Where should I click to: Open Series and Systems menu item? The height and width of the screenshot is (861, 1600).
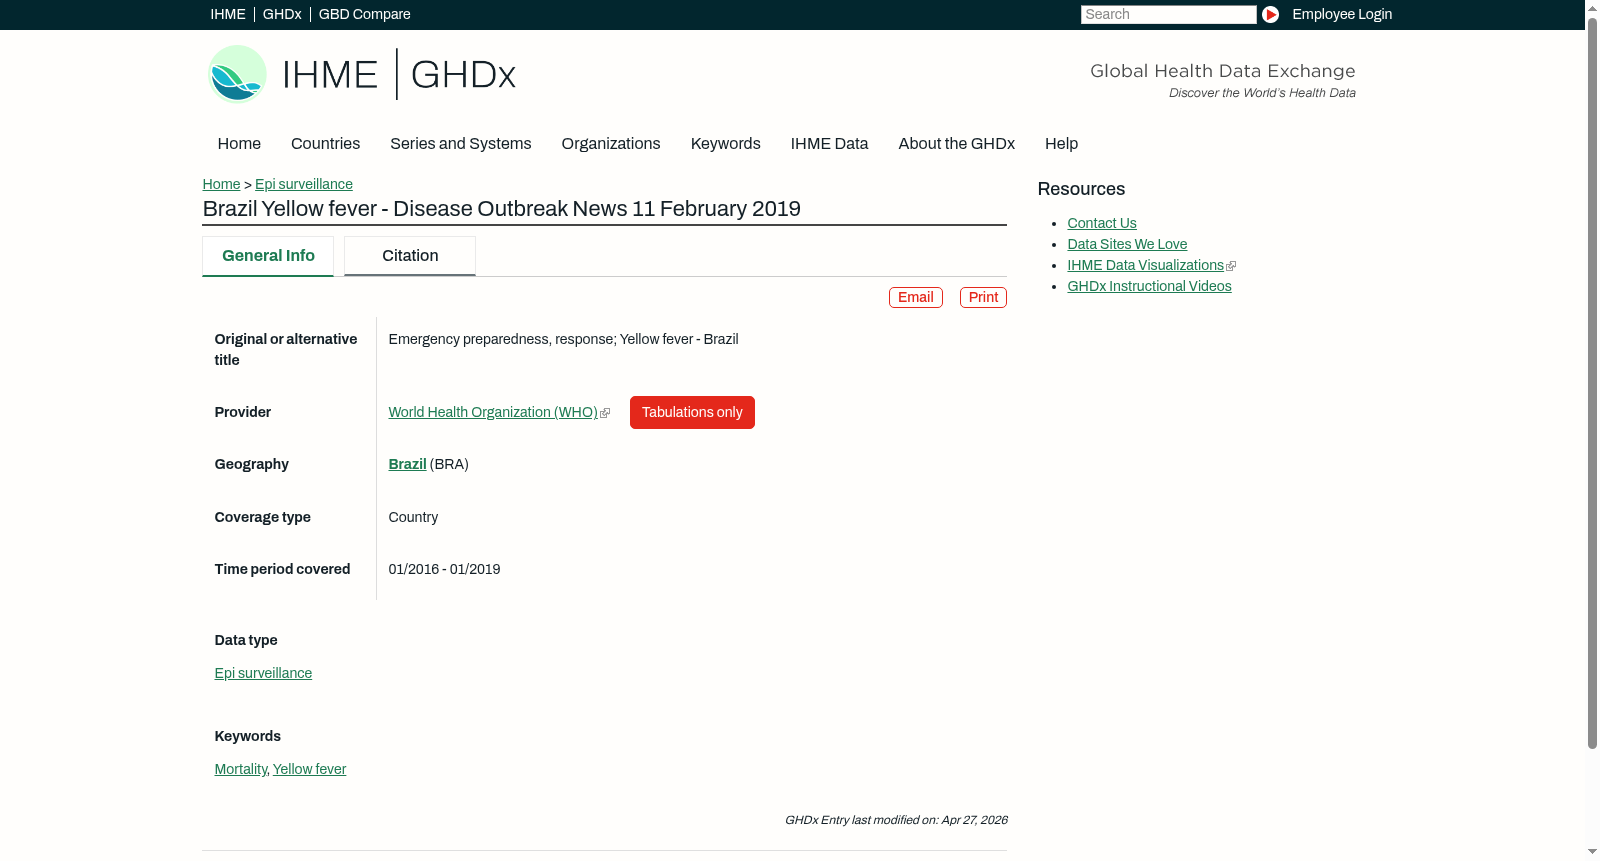[x=460, y=144]
